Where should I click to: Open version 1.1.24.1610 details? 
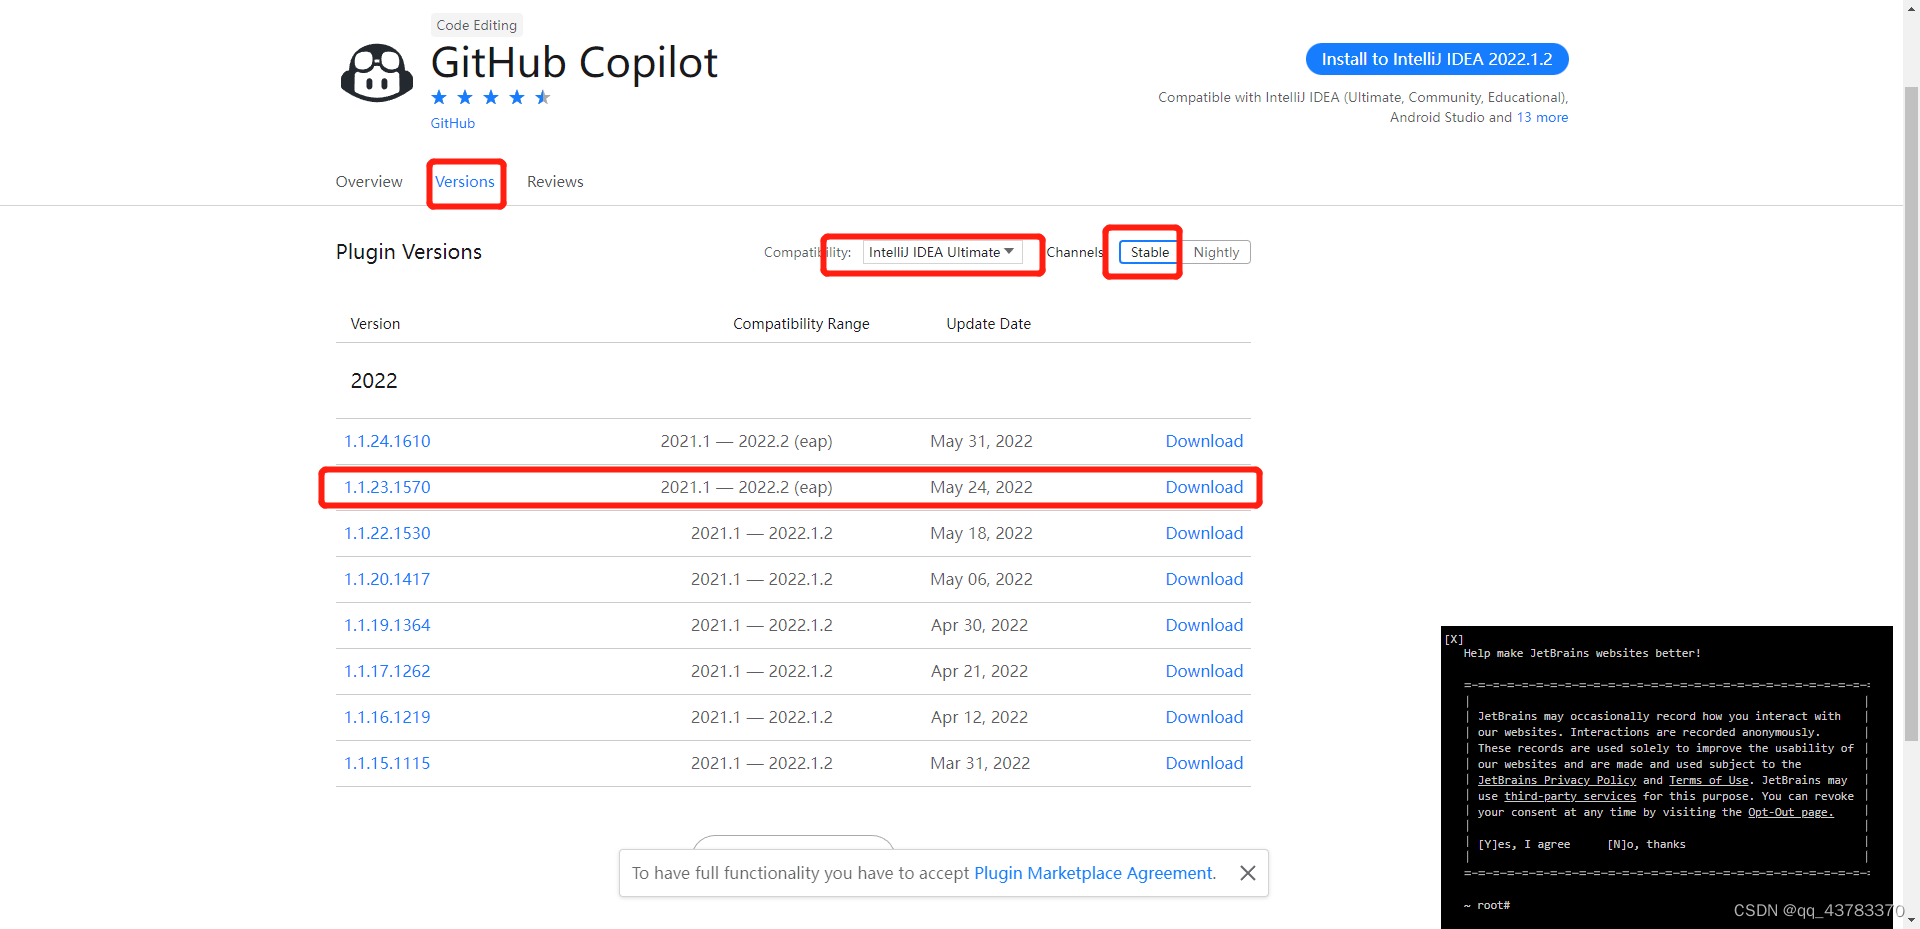[x=387, y=441]
